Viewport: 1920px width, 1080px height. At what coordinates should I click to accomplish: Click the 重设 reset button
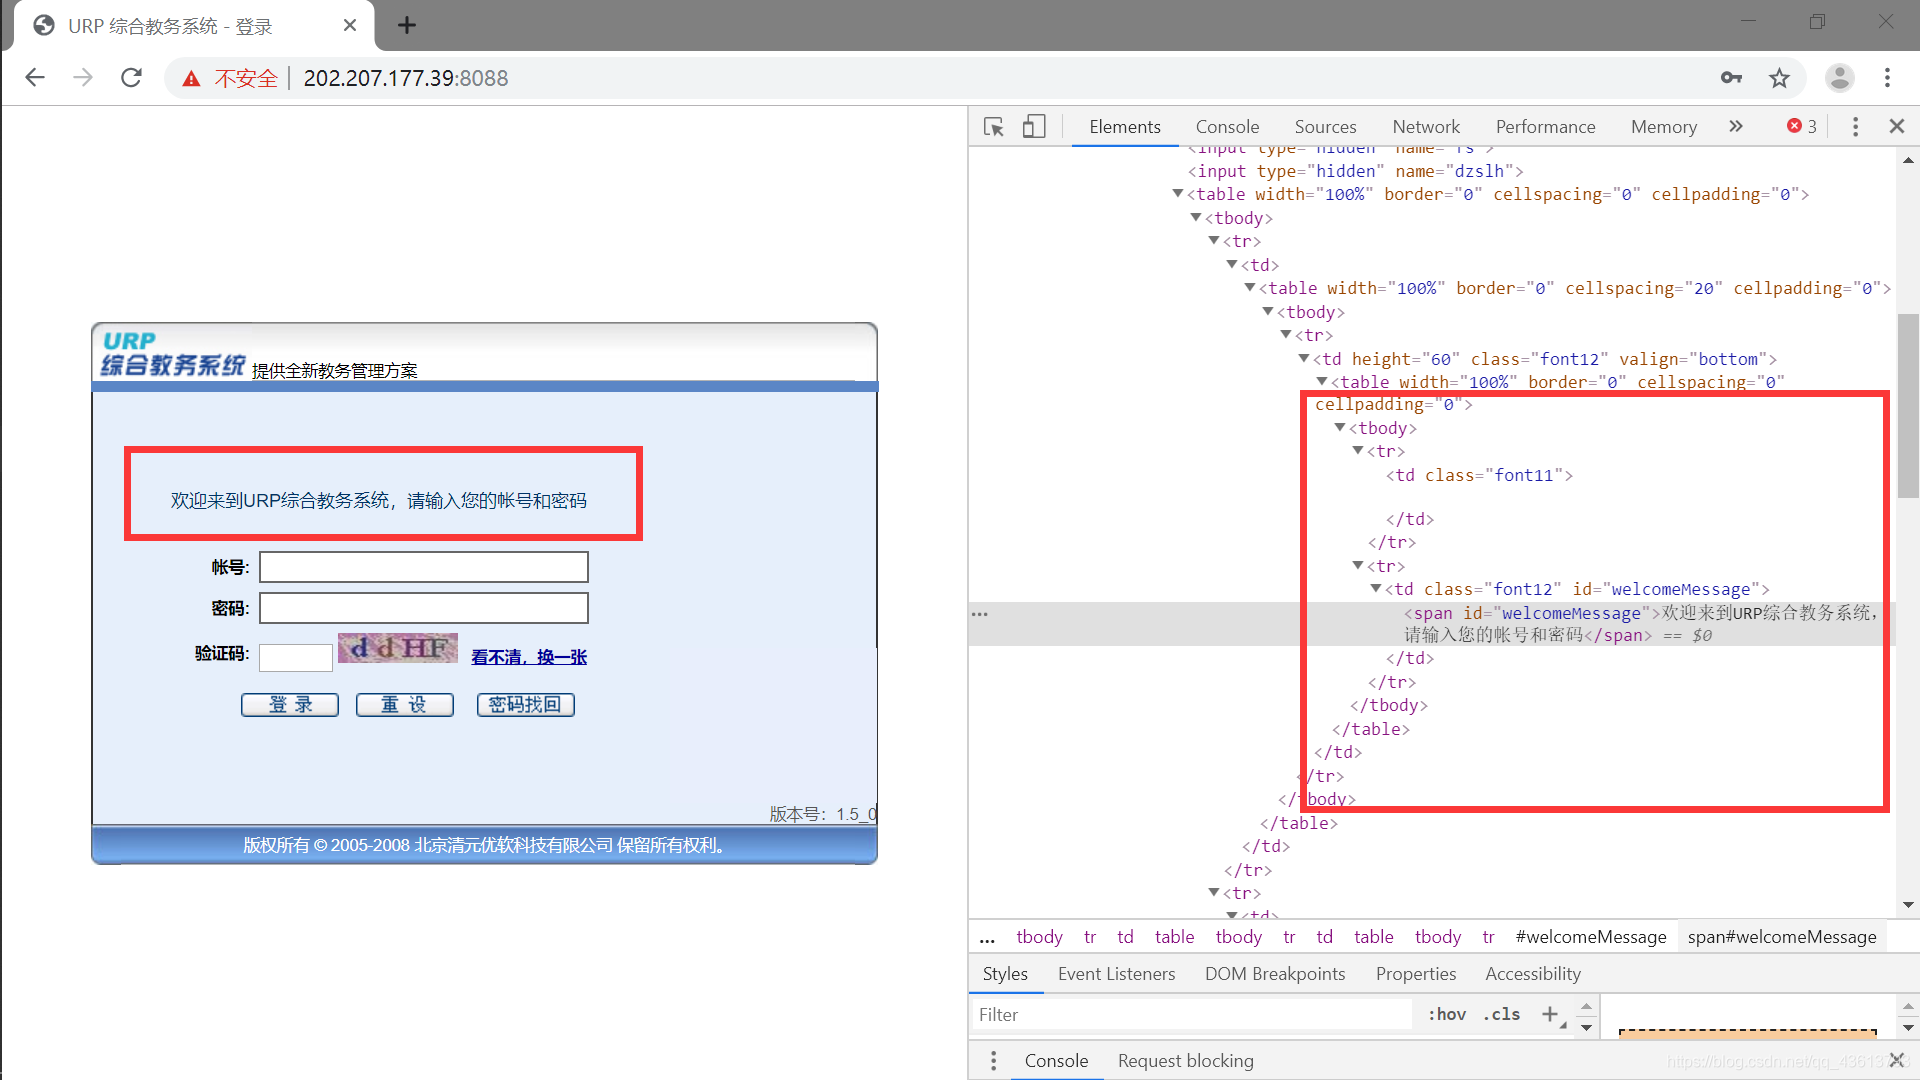404,705
